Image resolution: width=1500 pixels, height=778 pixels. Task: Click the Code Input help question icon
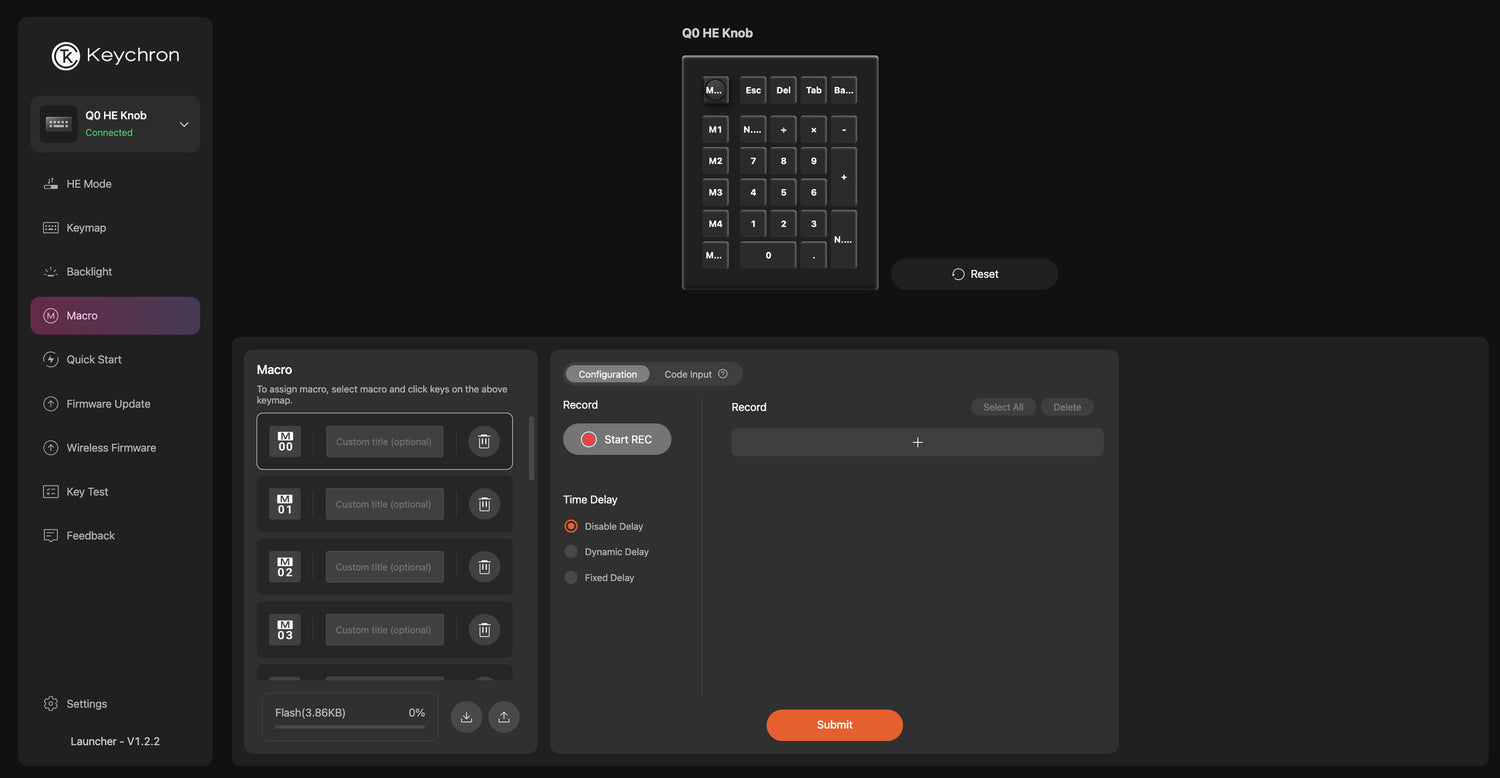coord(723,374)
